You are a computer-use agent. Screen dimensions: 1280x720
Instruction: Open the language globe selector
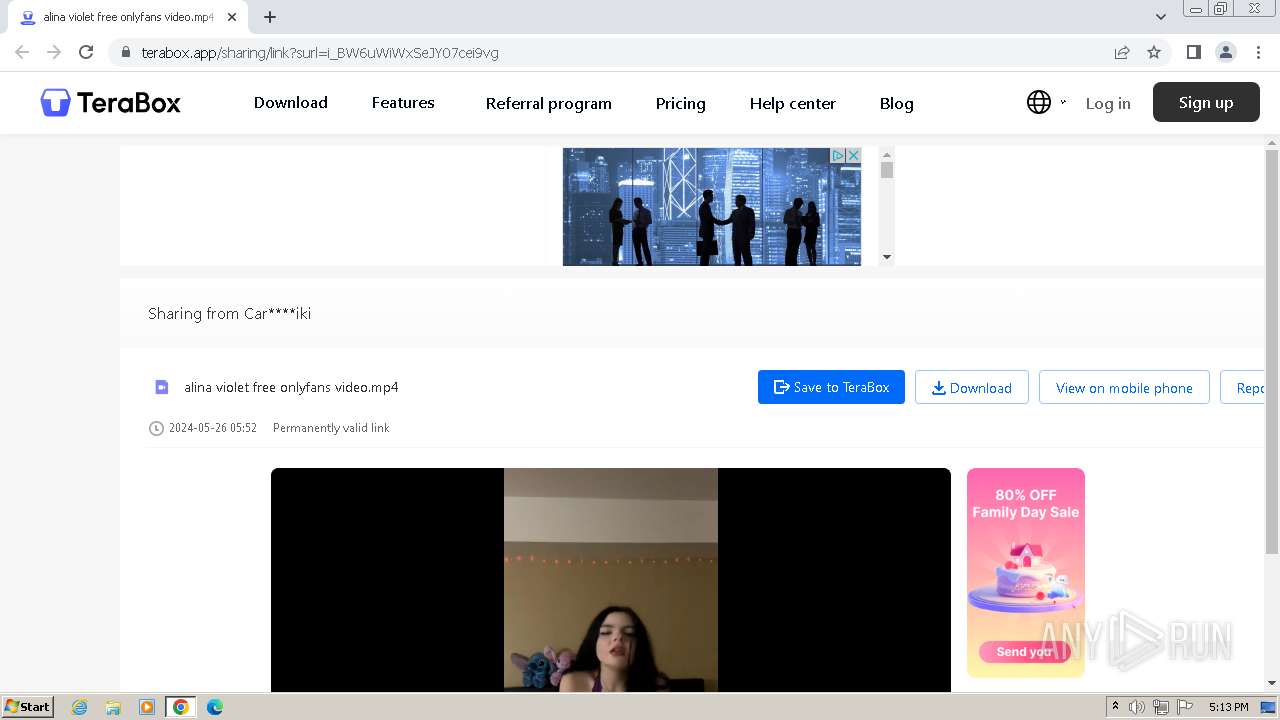tap(1039, 102)
